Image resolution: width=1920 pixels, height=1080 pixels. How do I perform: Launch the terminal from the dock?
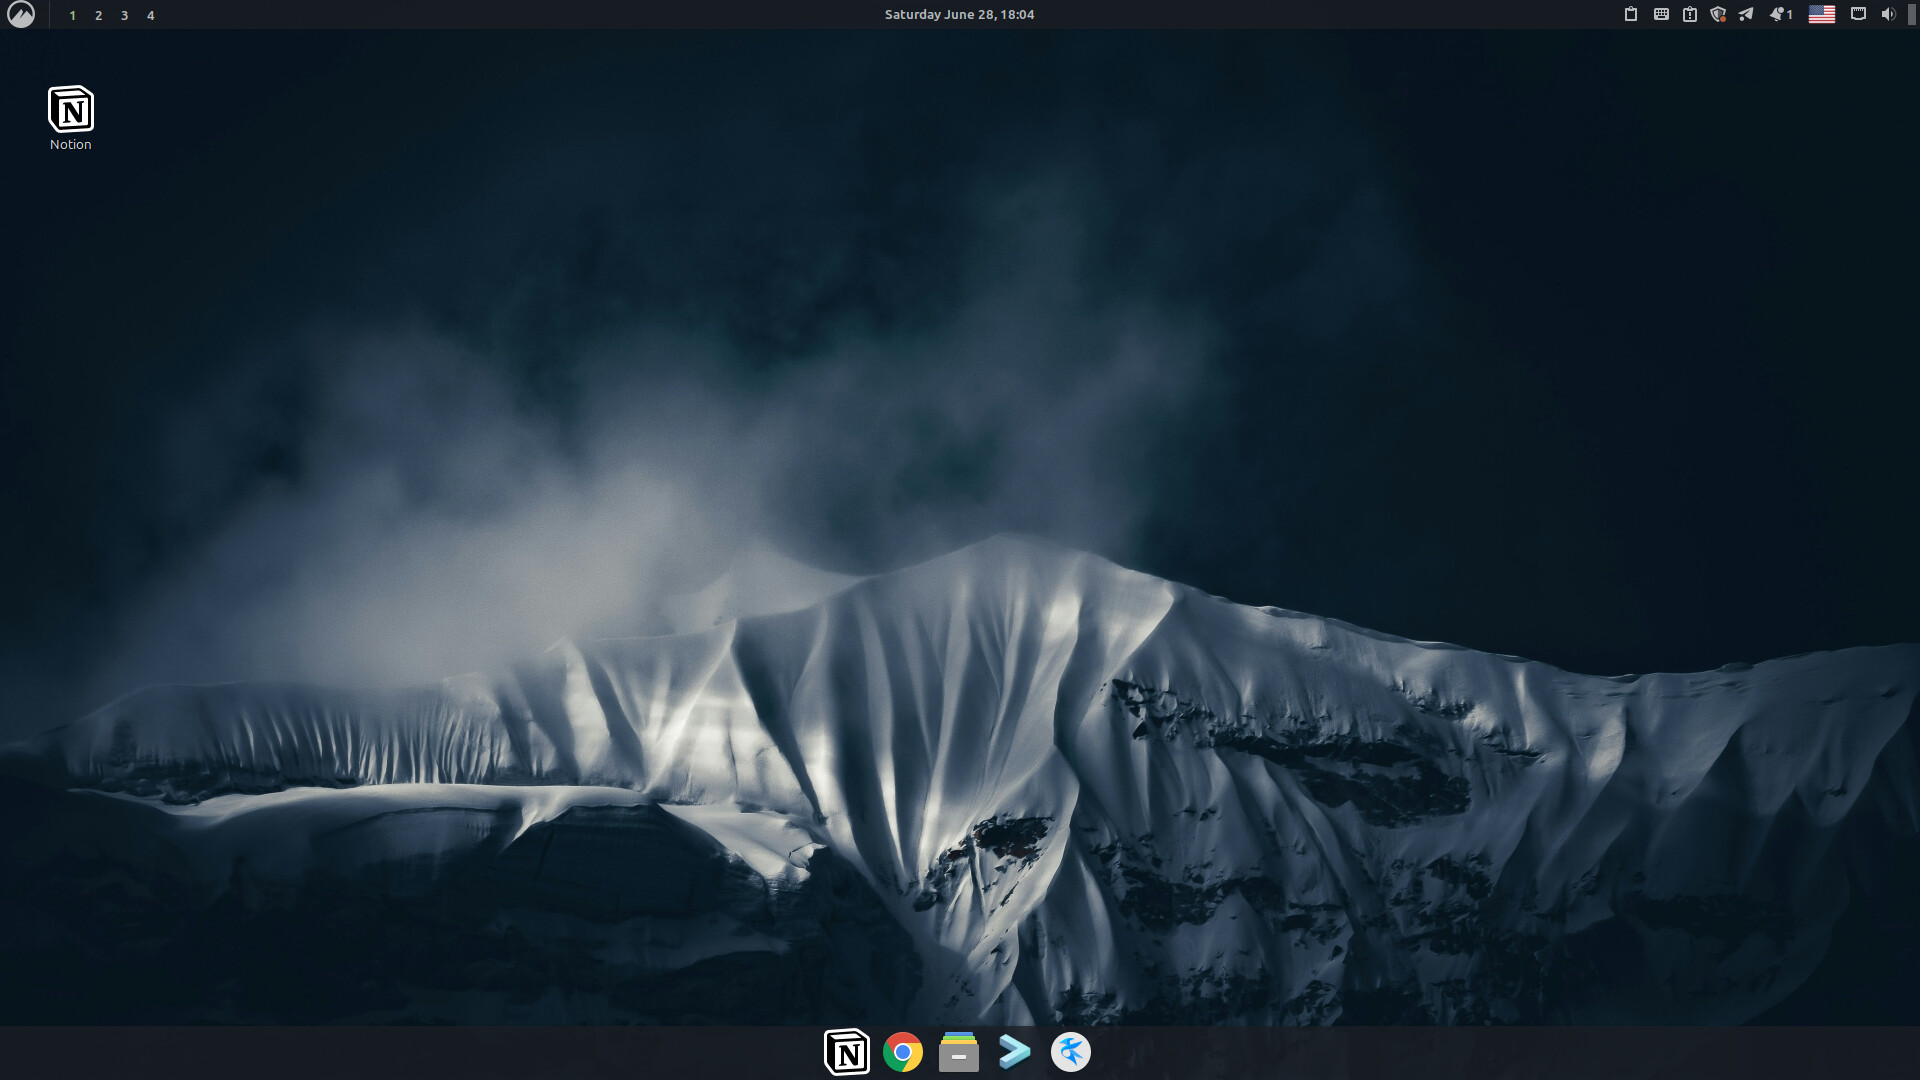pos(1014,1052)
